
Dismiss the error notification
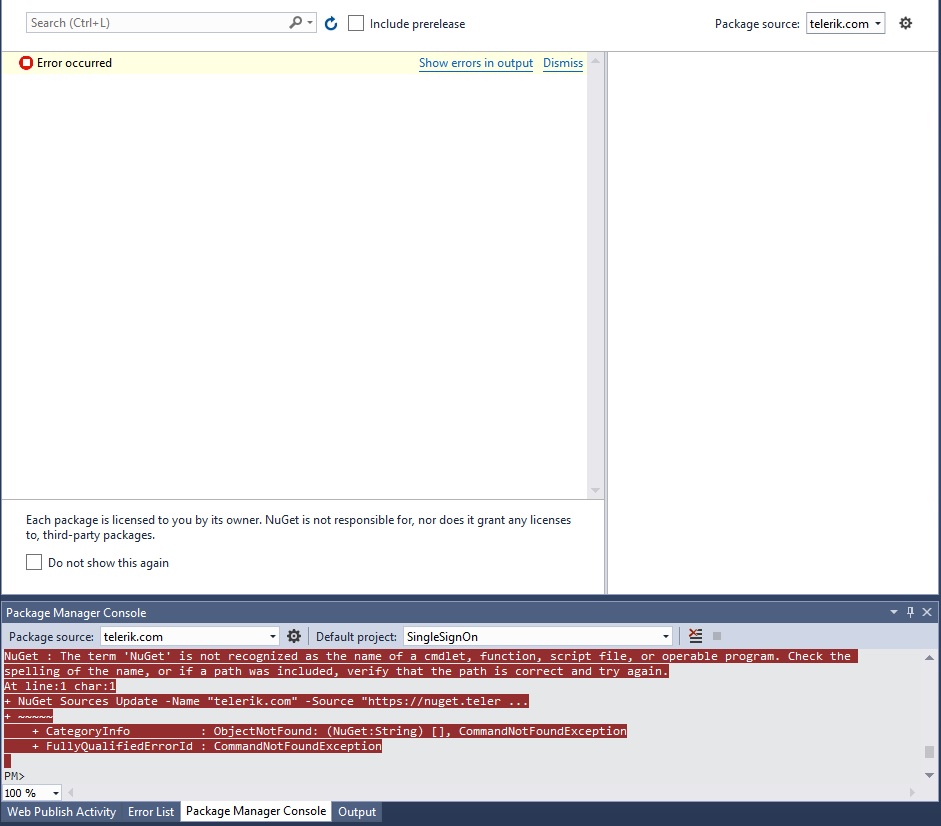point(563,63)
